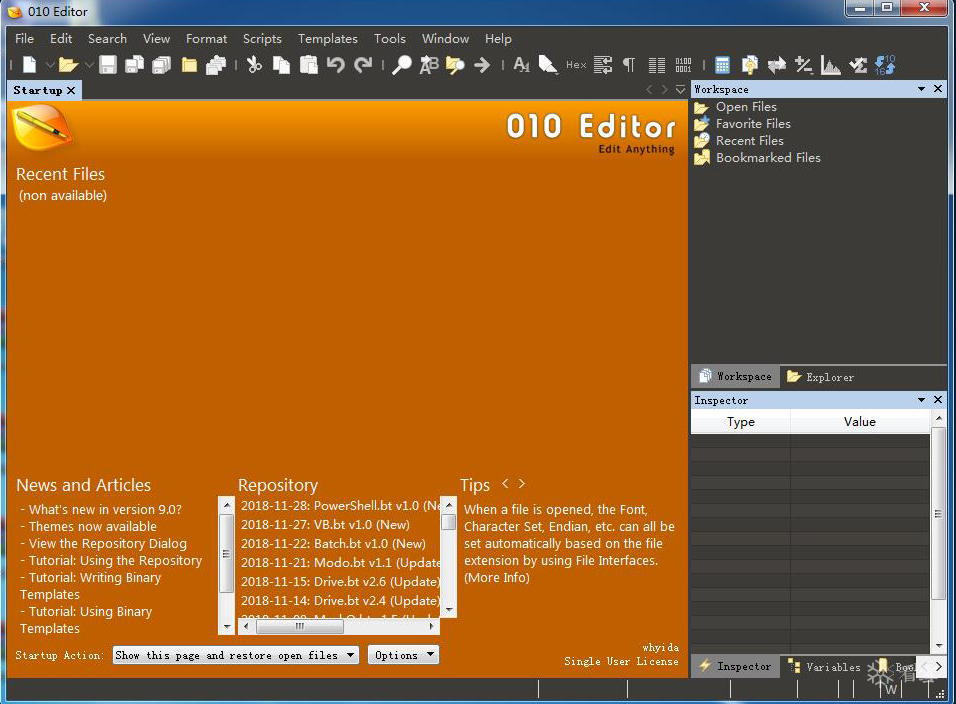956x704 pixels.
Task: Open the Hex Operations plus-minus icon
Action: [x=804, y=65]
